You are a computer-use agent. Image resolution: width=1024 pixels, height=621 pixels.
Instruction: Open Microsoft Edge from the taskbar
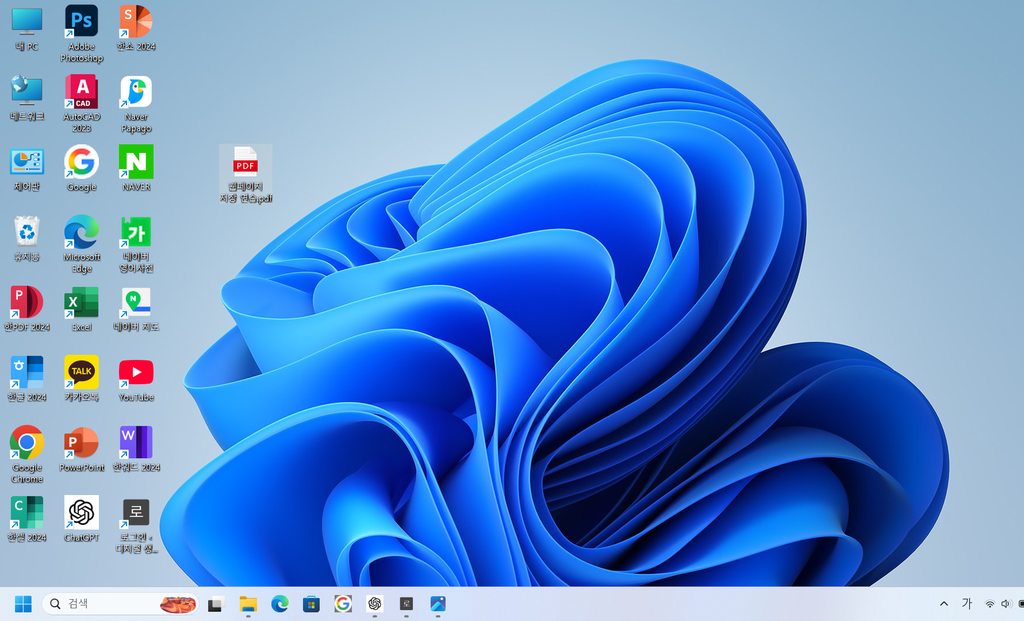(280, 604)
